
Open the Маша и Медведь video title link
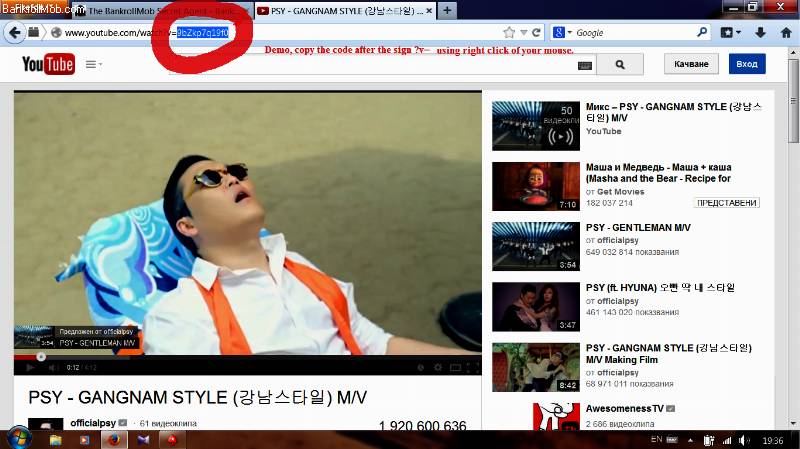659,173
